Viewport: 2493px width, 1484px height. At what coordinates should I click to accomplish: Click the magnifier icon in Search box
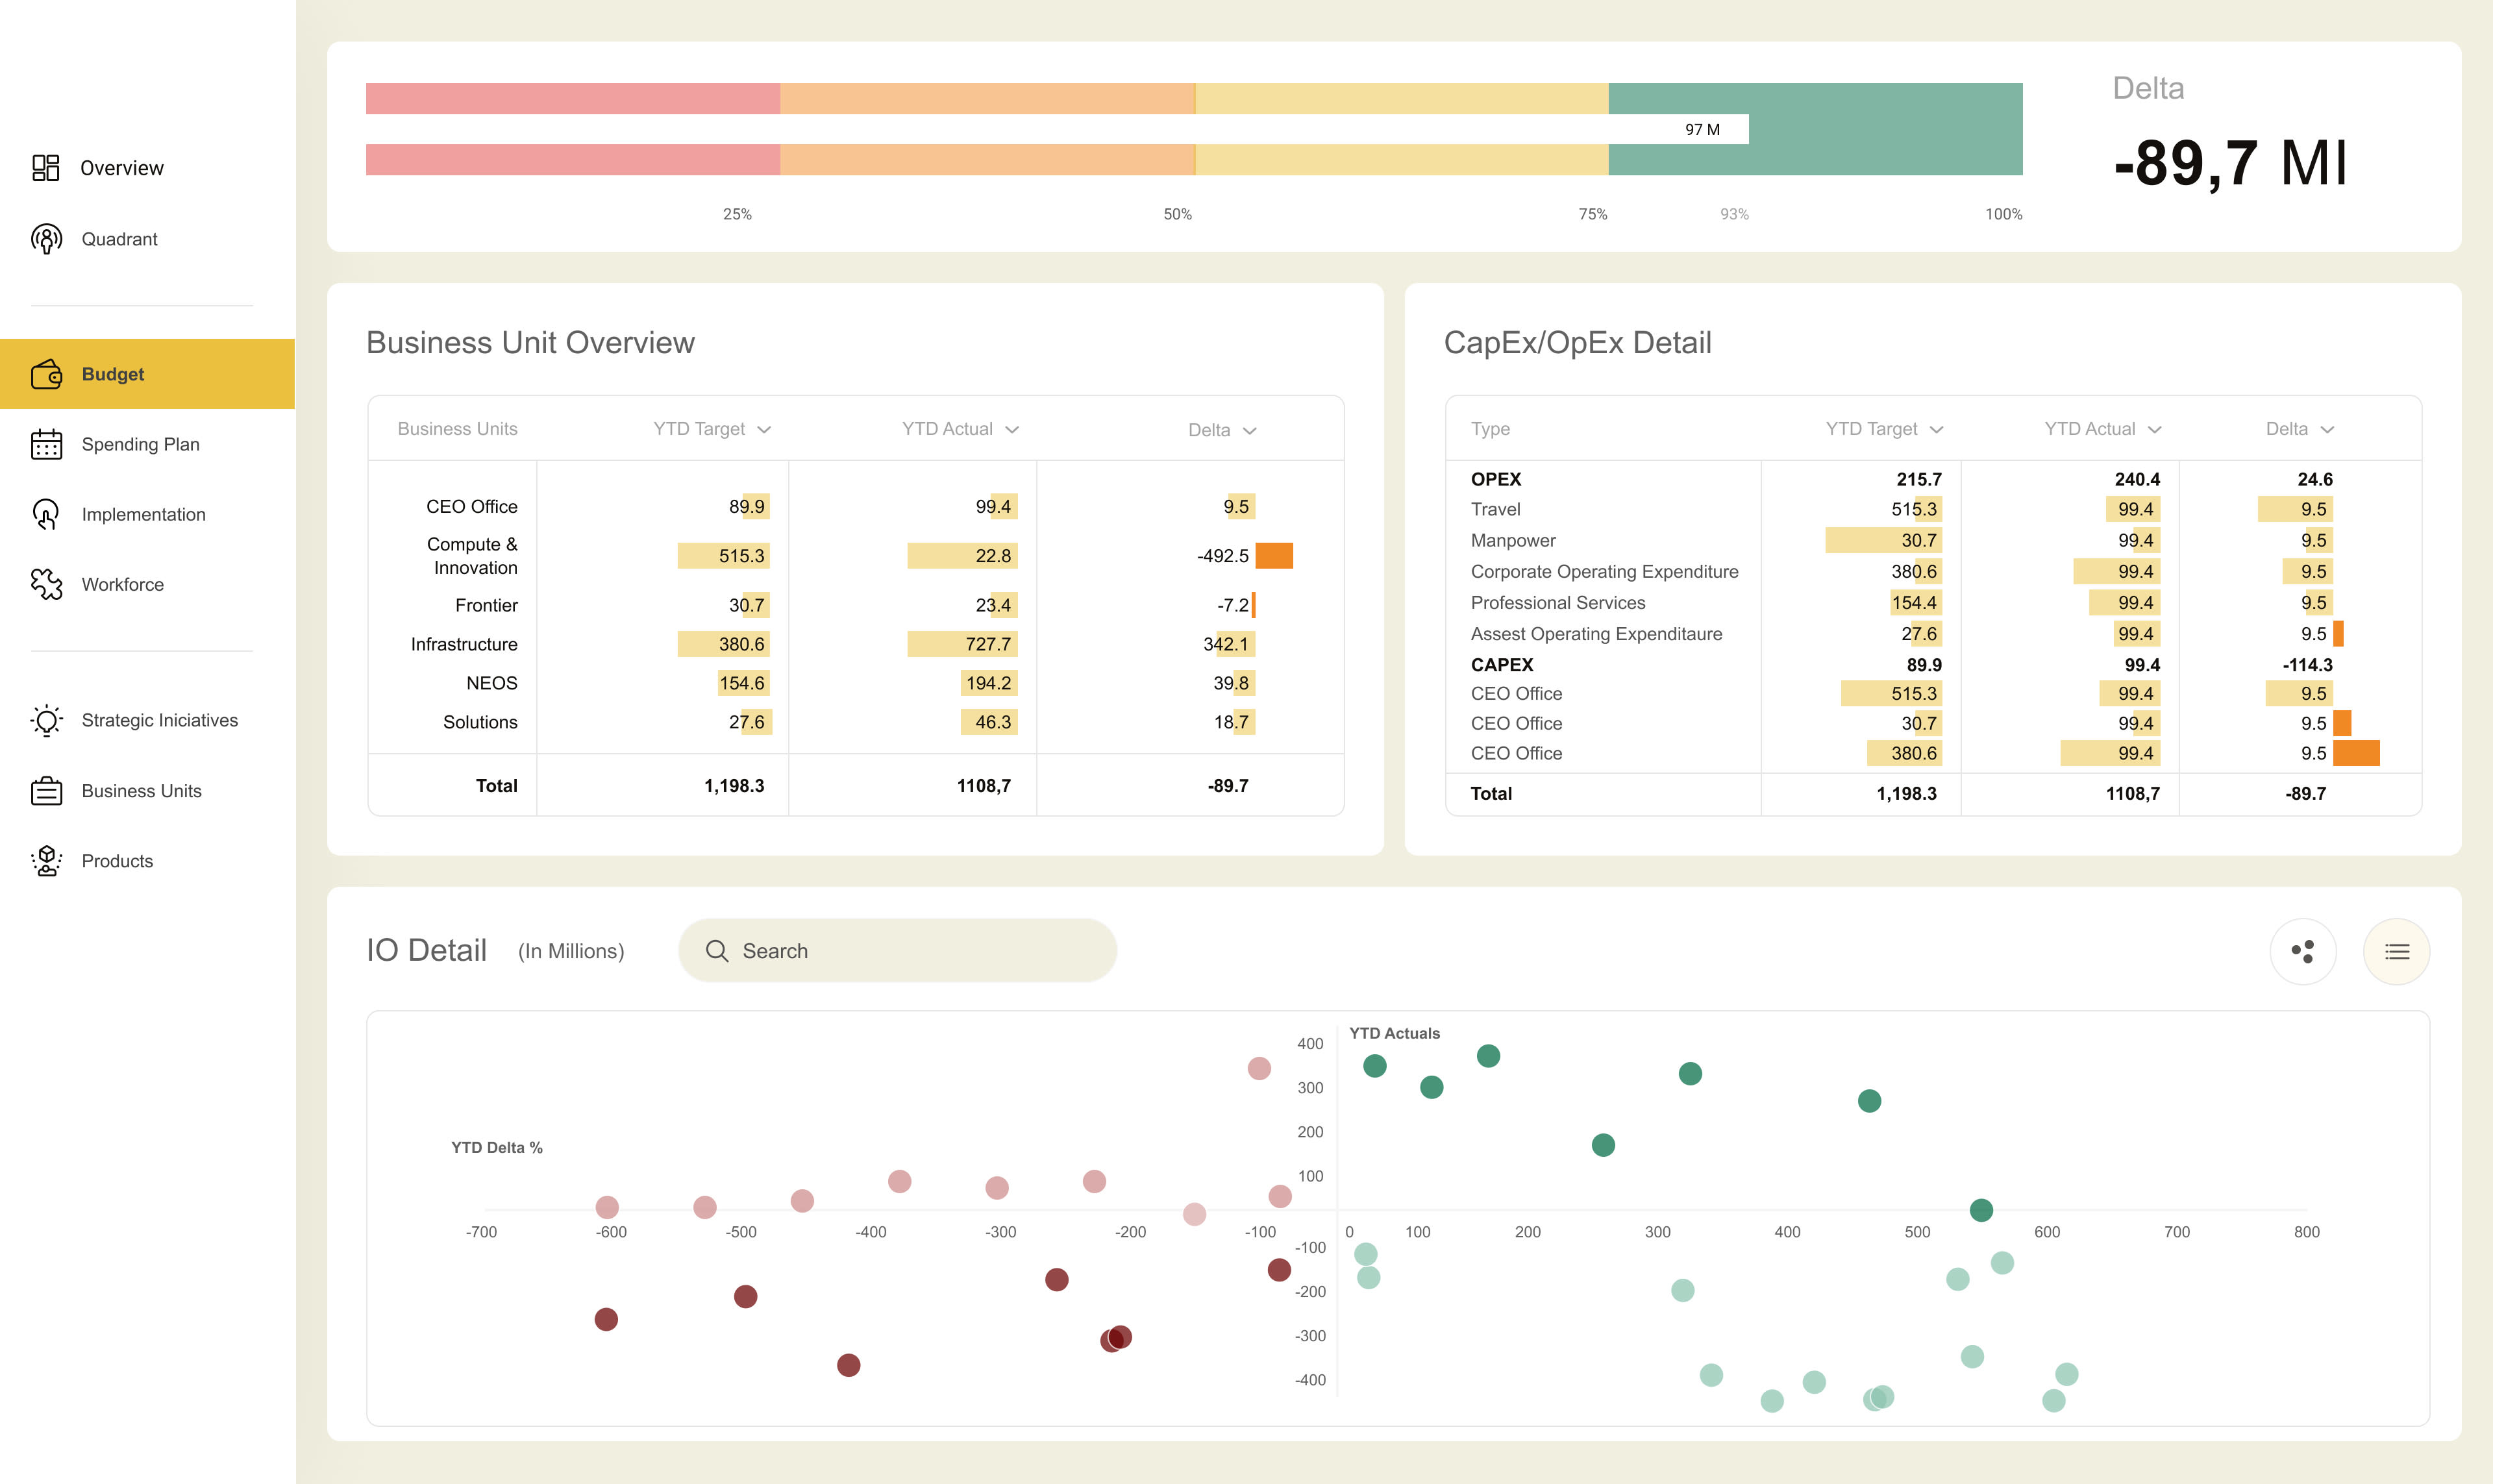[x=717, y=951]
